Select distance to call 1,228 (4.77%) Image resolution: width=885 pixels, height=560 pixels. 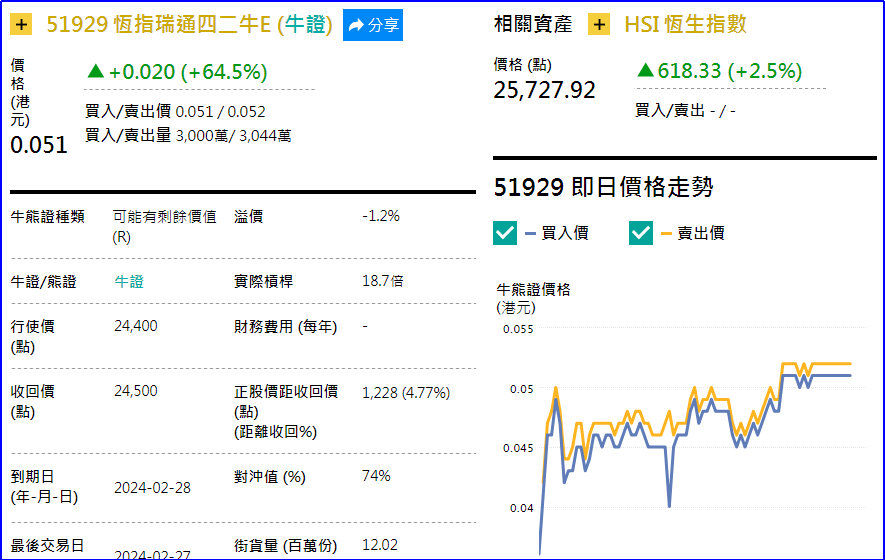click(x=406, y=392)
